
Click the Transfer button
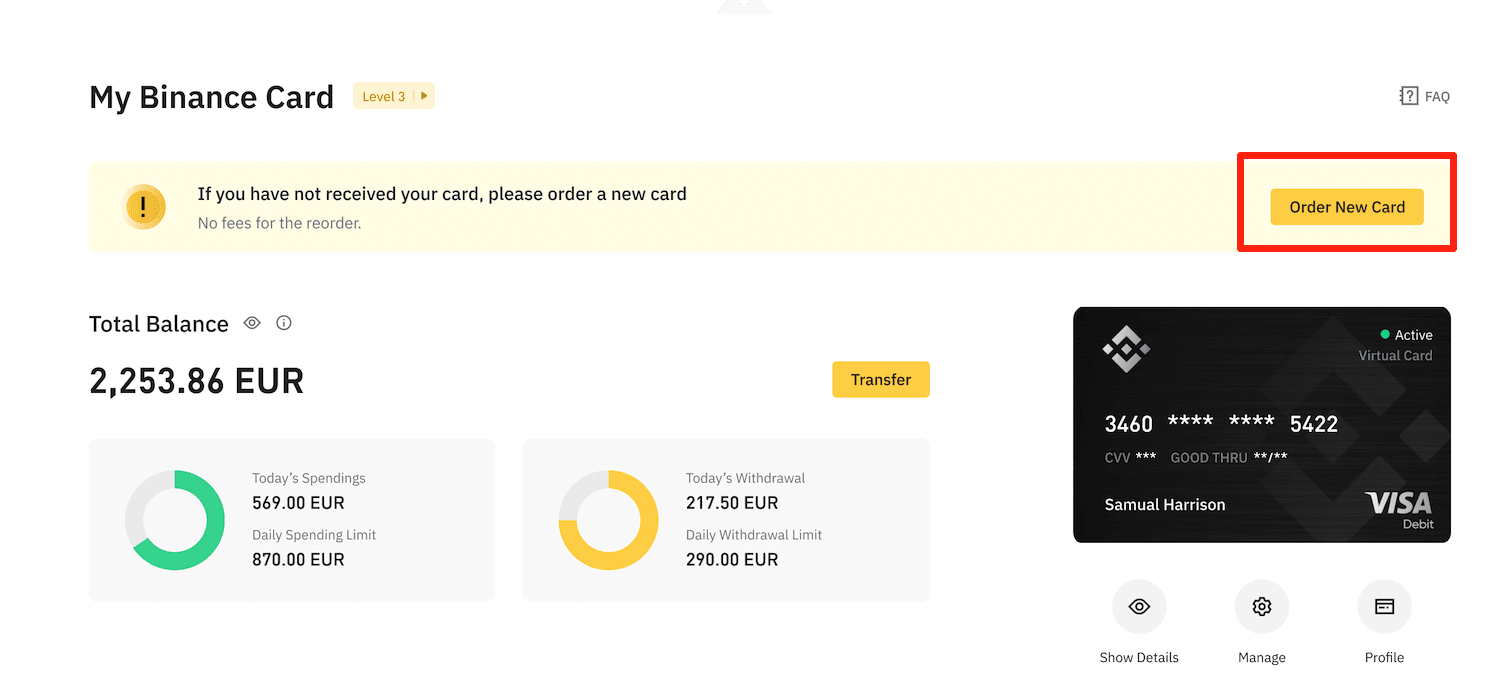[x=881, y=380]
